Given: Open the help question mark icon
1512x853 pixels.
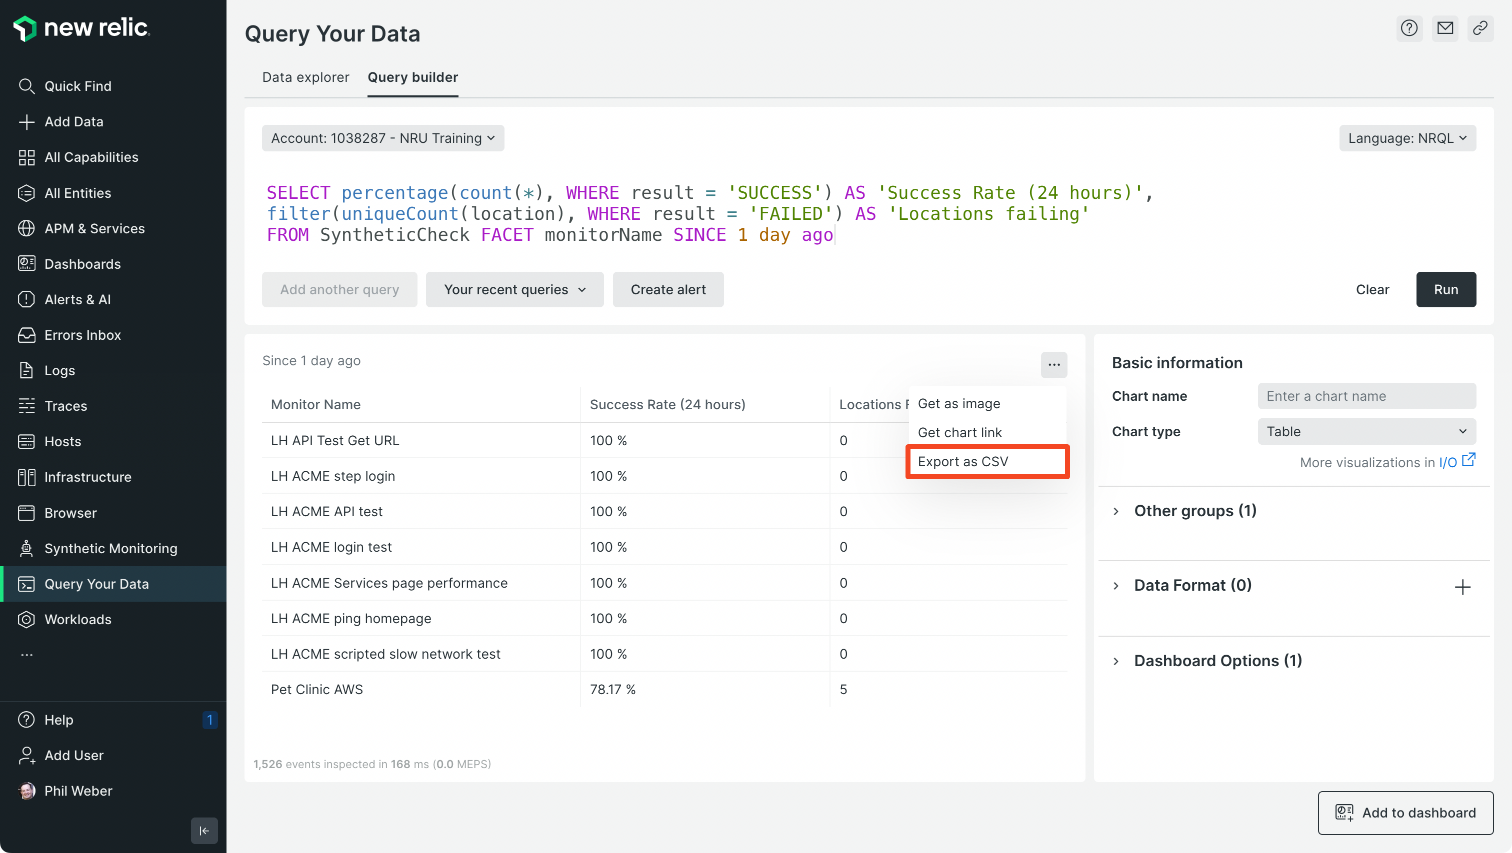Looking at the screenshot, I should point(1409,28).
